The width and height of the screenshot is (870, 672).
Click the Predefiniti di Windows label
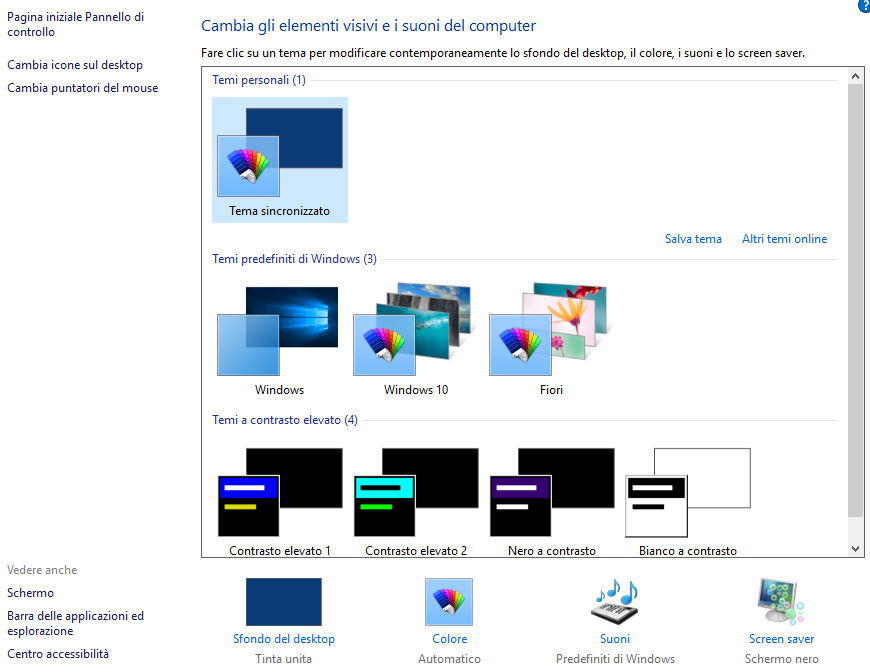coord(615,659)
